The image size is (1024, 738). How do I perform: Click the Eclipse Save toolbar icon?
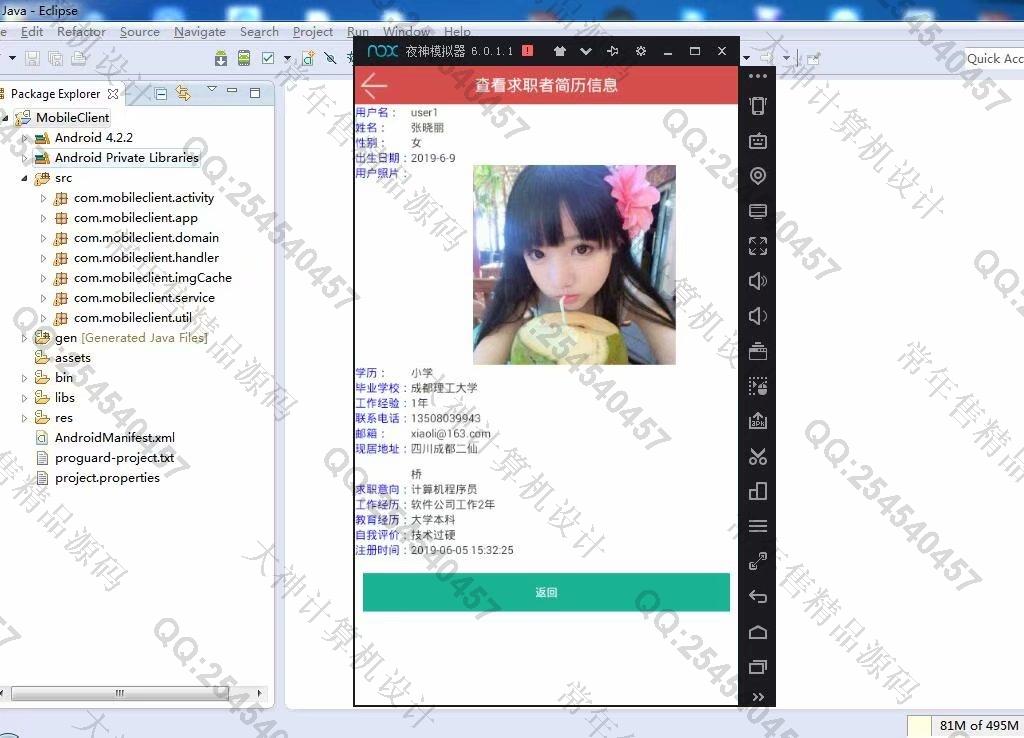click(32, 59)
